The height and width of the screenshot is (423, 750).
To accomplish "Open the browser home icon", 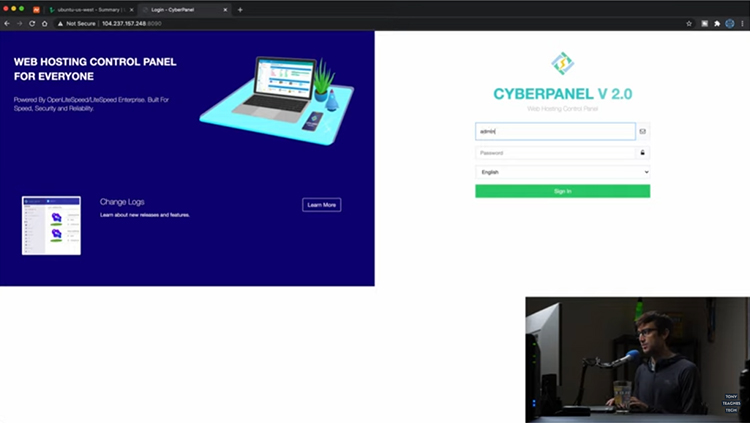I will (44, 23).
